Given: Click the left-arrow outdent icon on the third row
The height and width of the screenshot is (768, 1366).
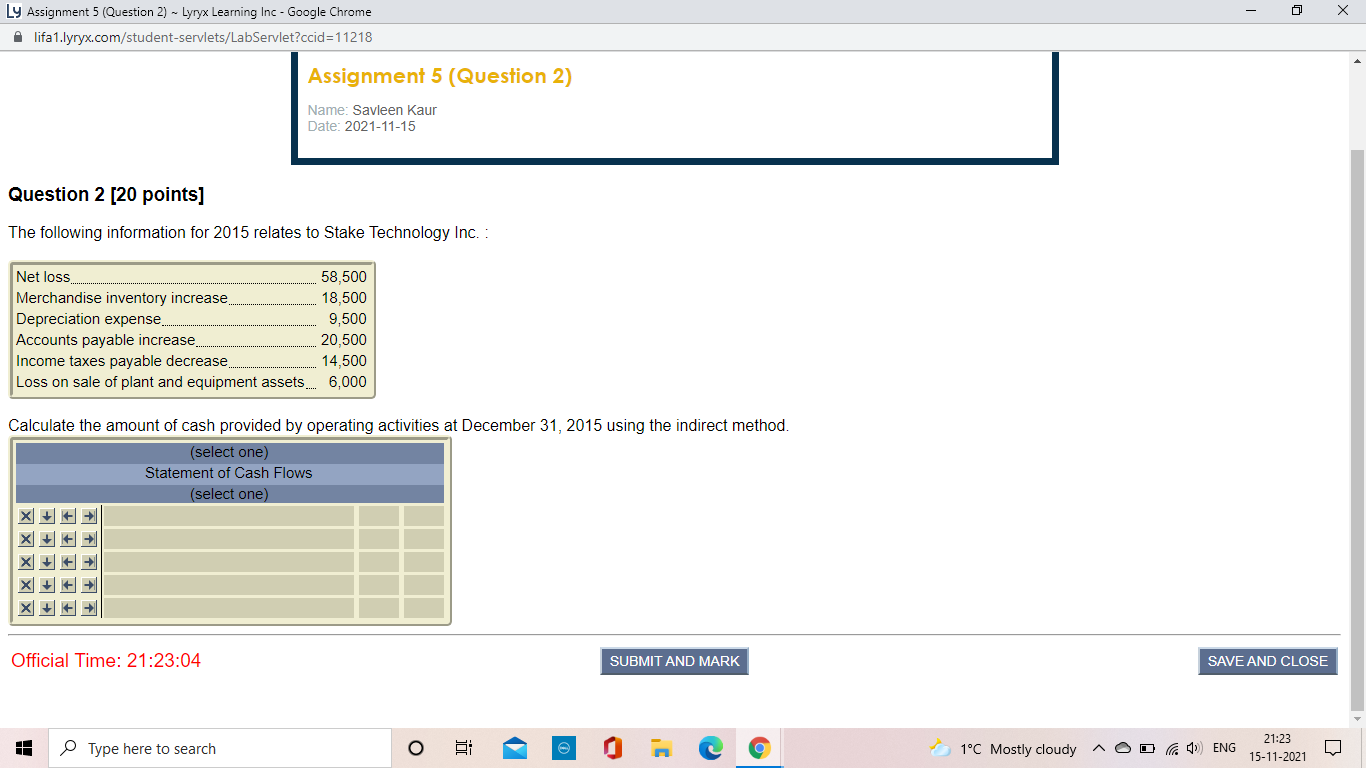Looking at the screenshot, I should [67, 562].
